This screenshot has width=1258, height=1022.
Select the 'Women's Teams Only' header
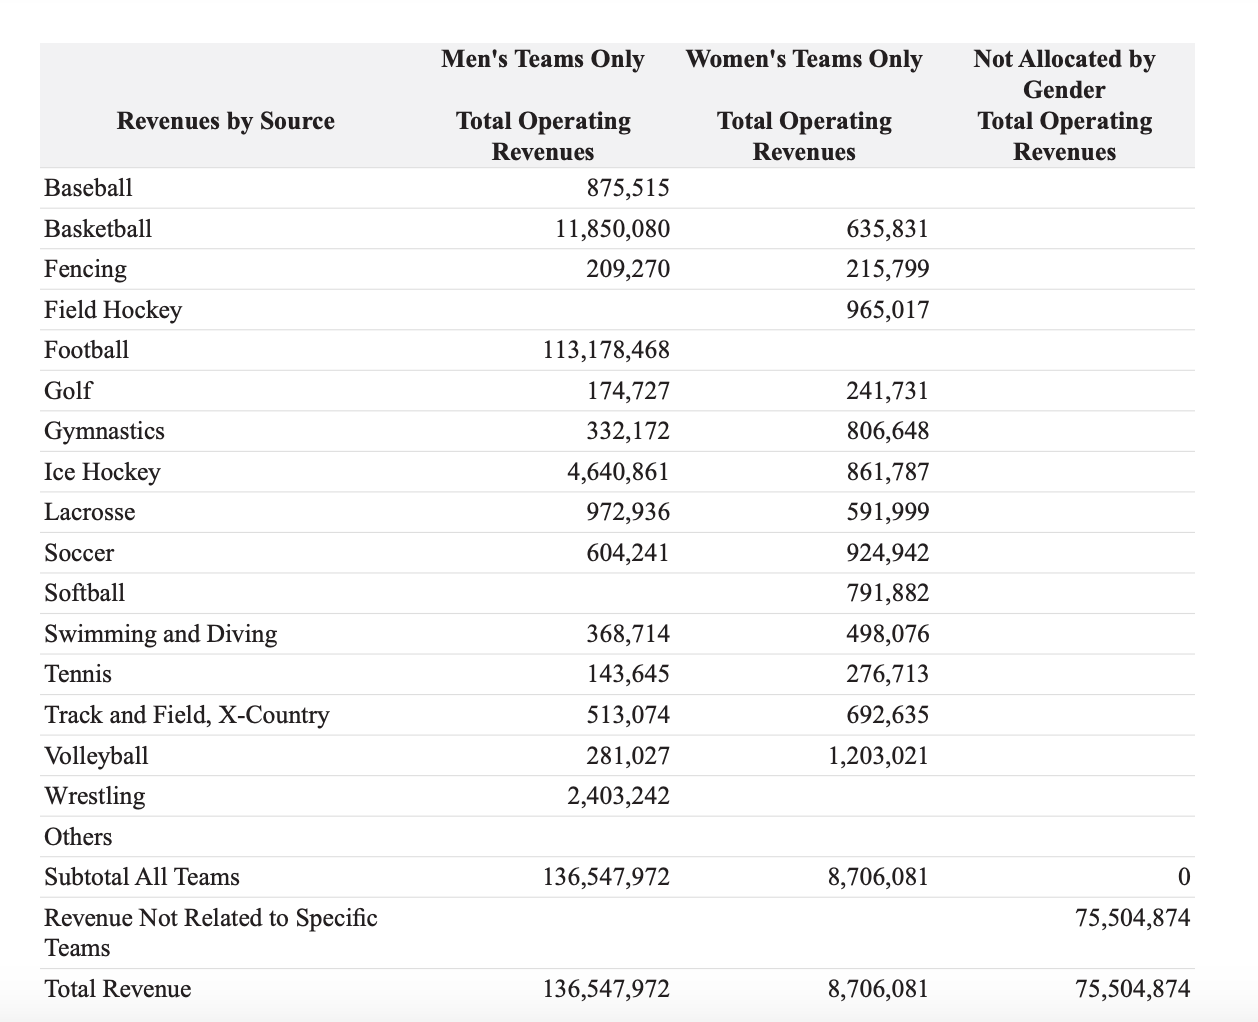point(804,59)
